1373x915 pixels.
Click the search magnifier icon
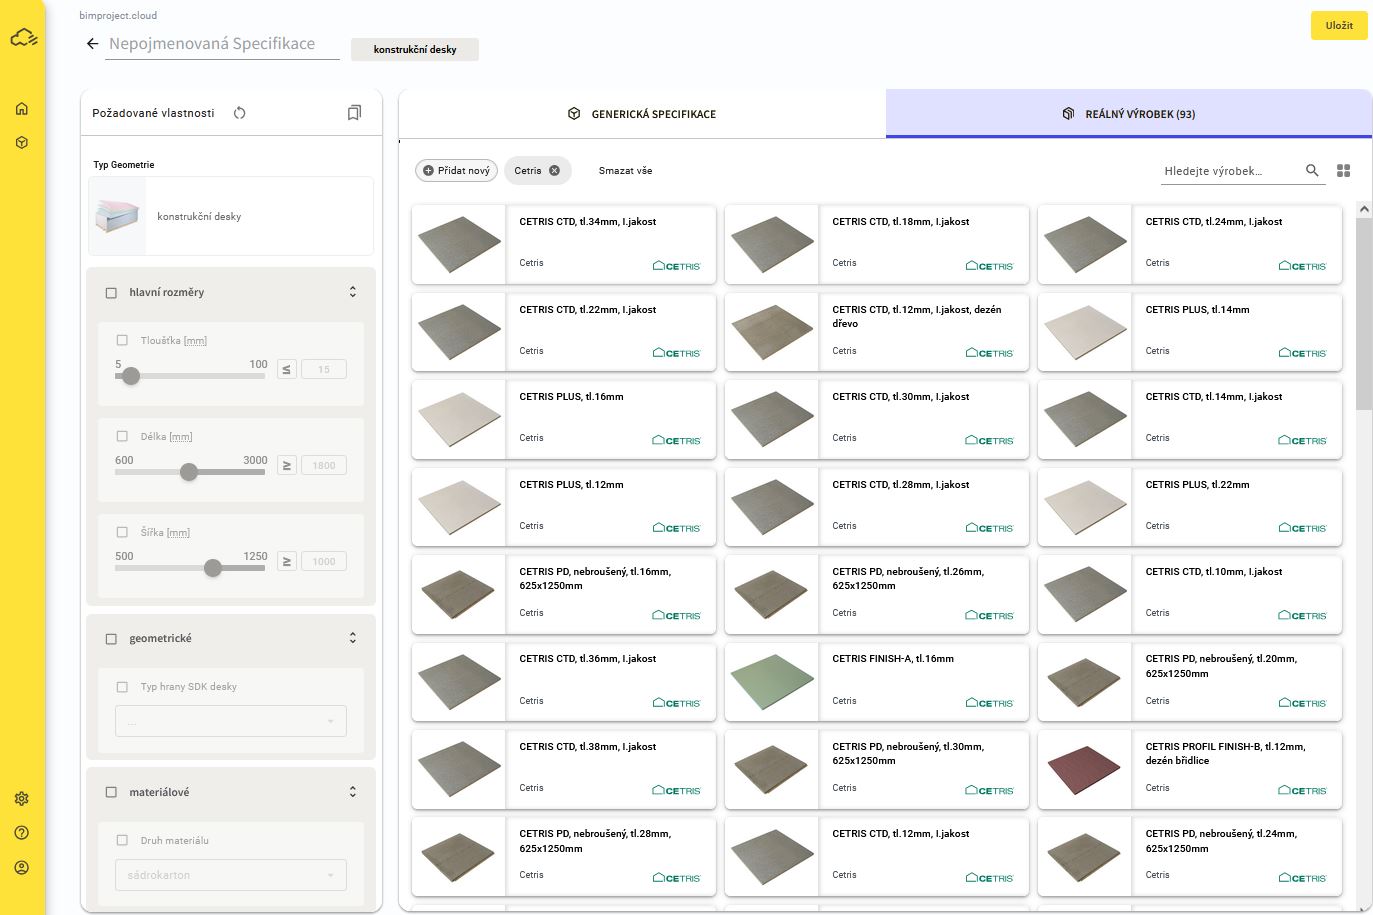(1313, 171)
